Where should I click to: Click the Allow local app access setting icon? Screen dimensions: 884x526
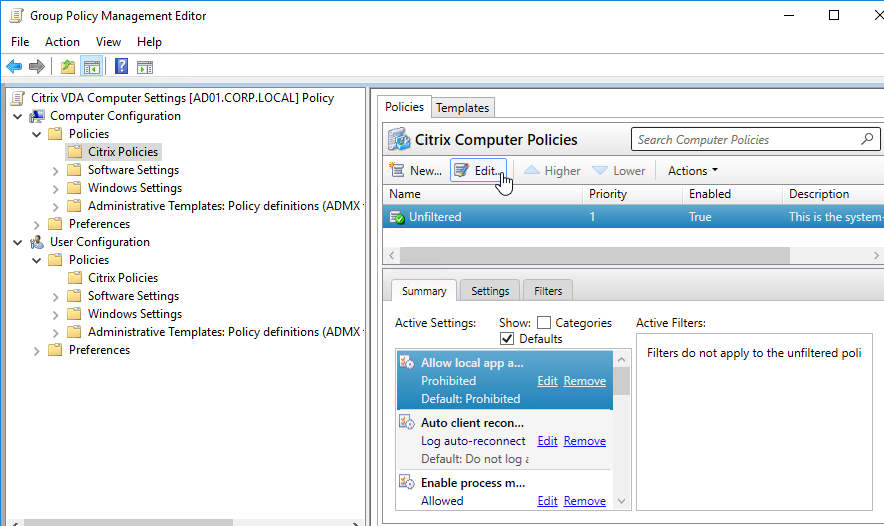point(406,362)
